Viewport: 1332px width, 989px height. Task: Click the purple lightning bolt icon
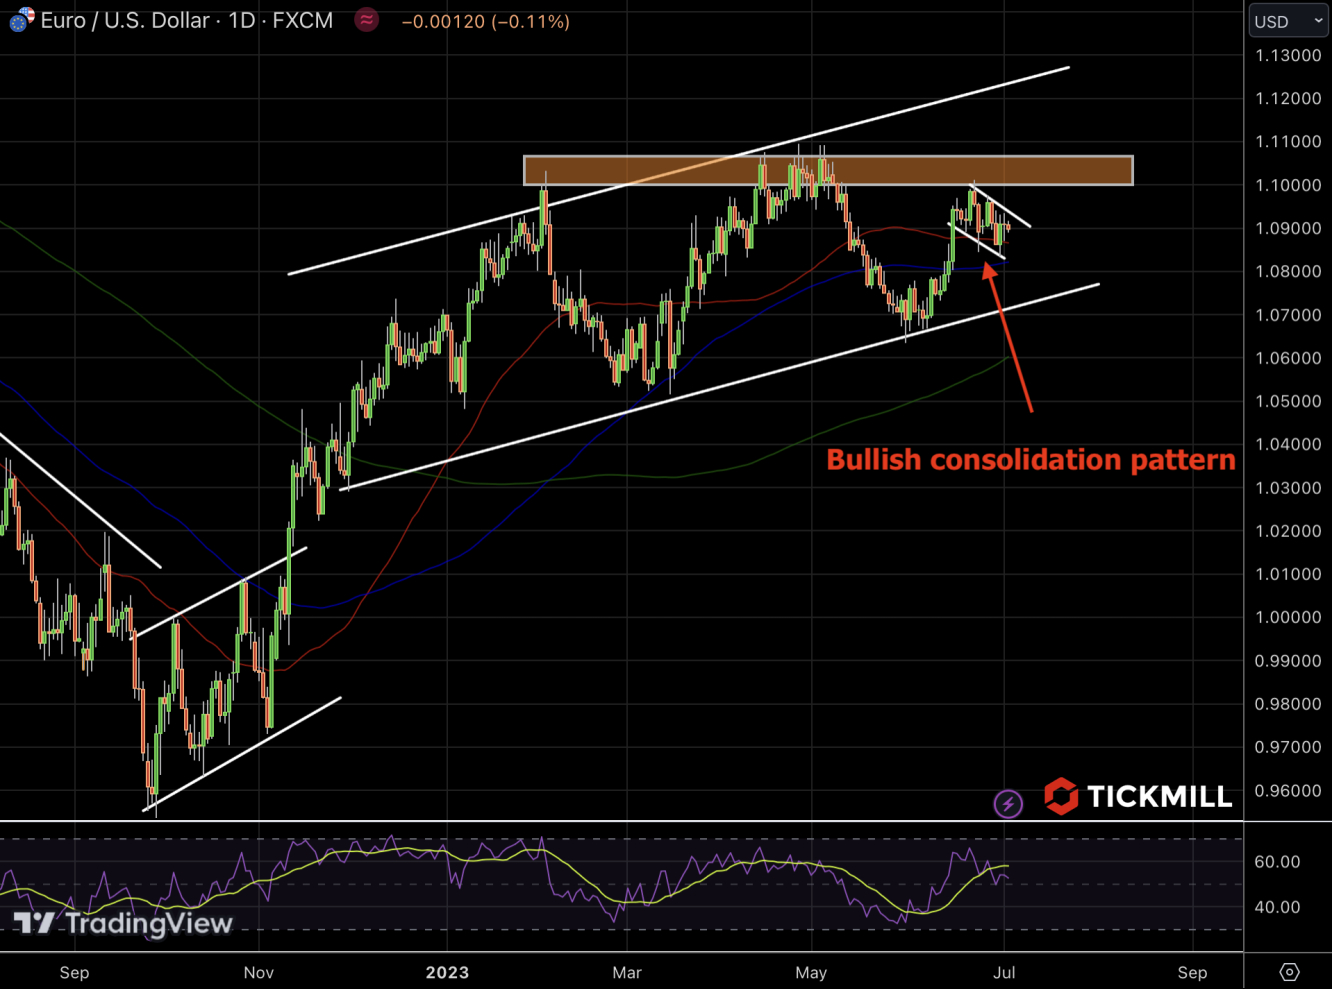pyautogui.click(x=1008, y=803)
